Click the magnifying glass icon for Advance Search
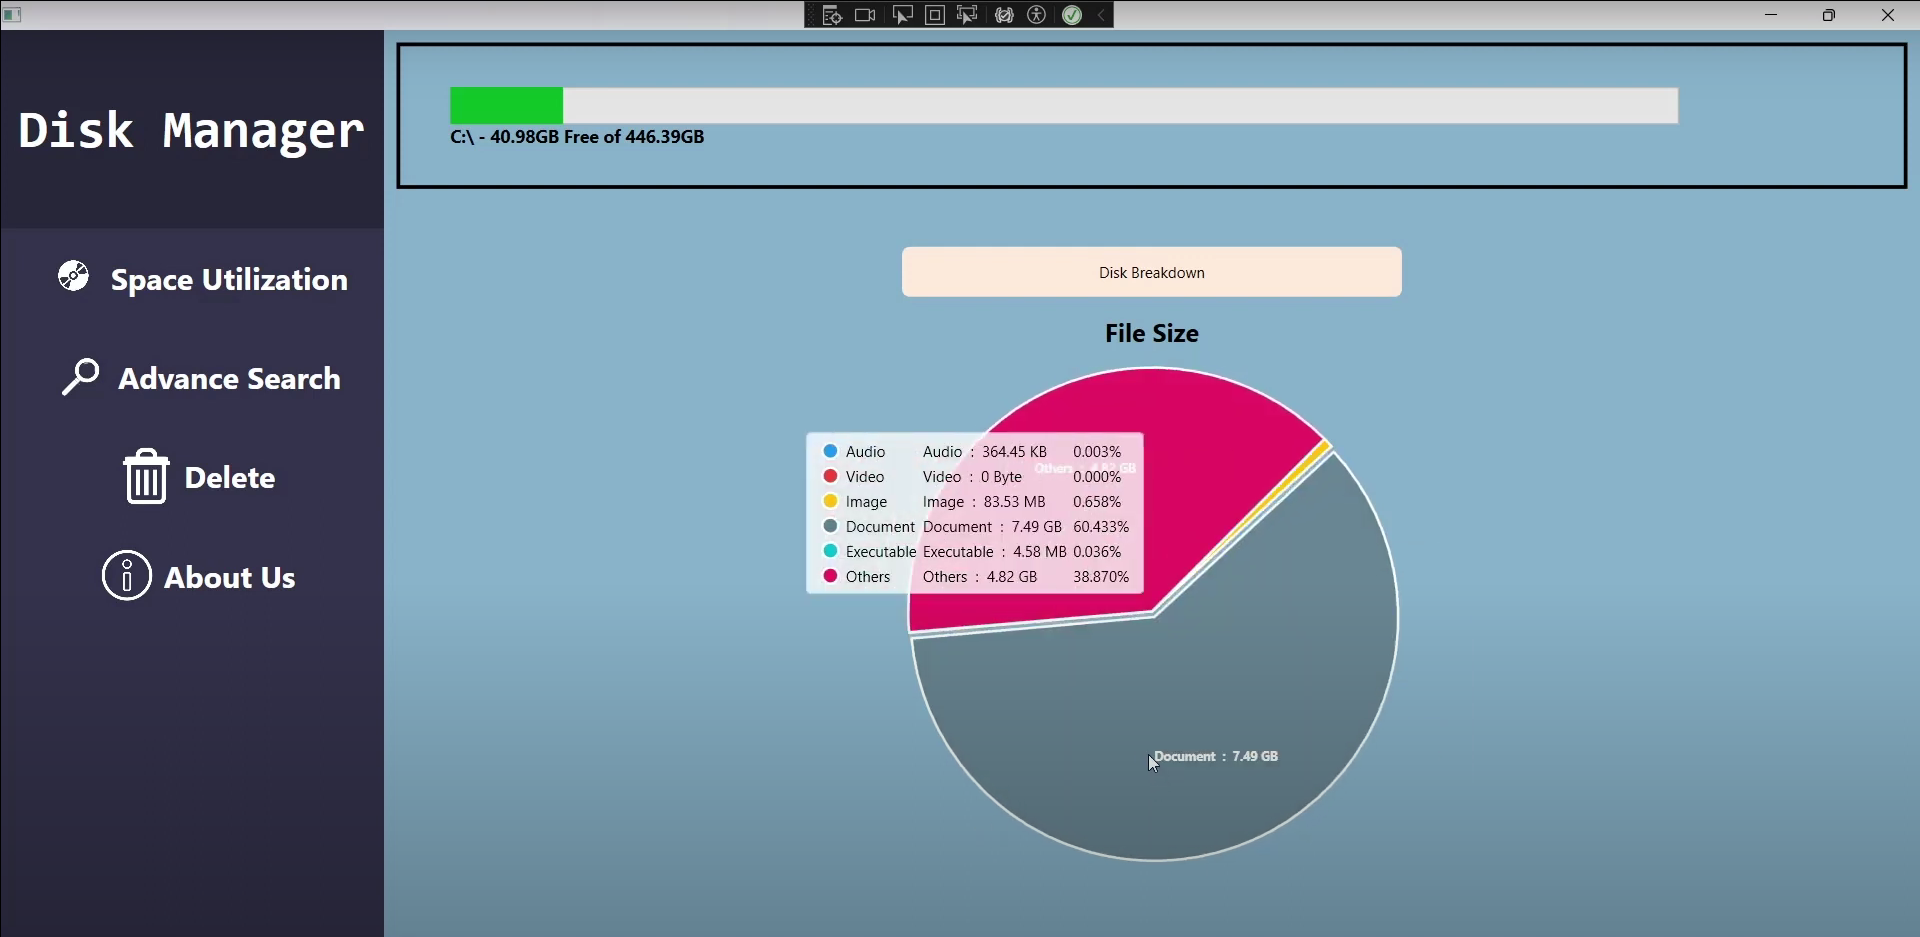The width and height of the screenshot is (1920, 937). [x=80, y=377]
